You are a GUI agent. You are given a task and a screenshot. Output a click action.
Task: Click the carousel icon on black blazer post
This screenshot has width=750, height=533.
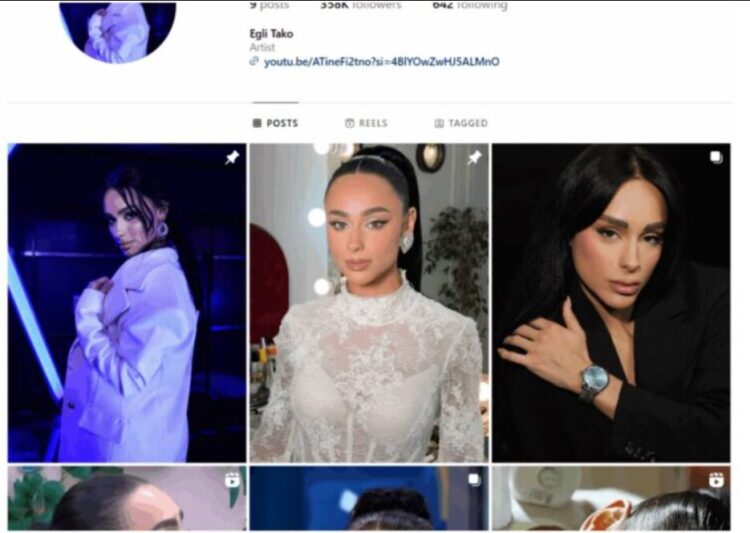(x=716, y=157)
